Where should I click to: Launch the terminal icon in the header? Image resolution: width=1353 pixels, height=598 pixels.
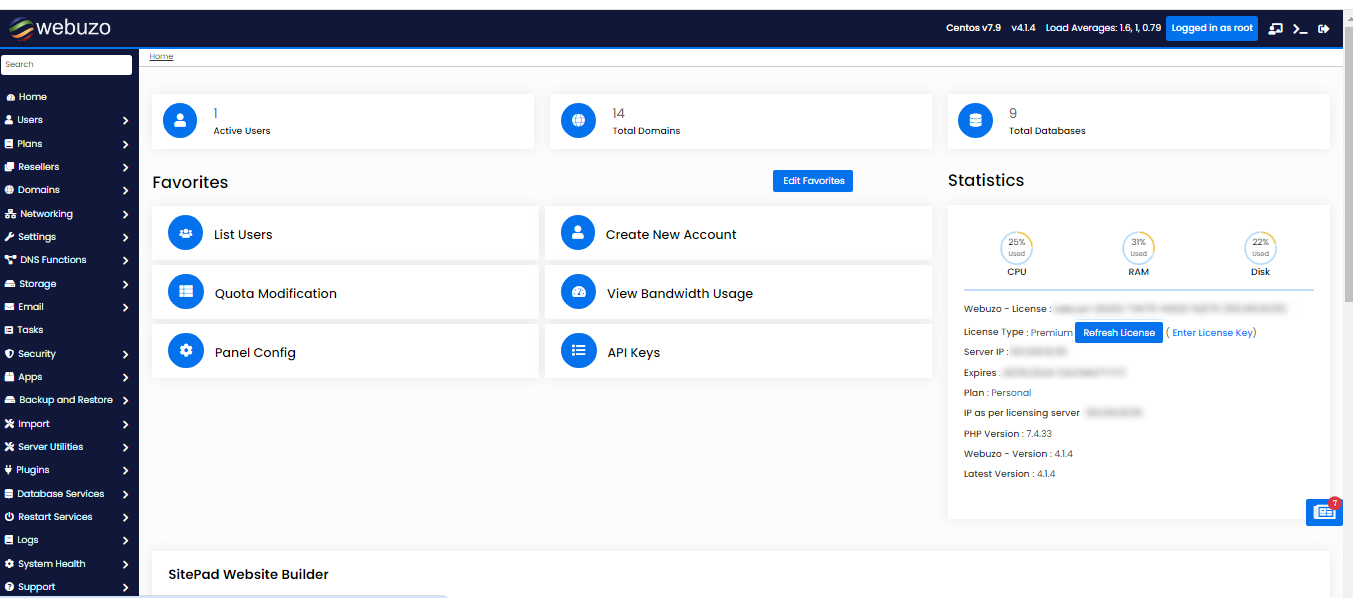1300,28
